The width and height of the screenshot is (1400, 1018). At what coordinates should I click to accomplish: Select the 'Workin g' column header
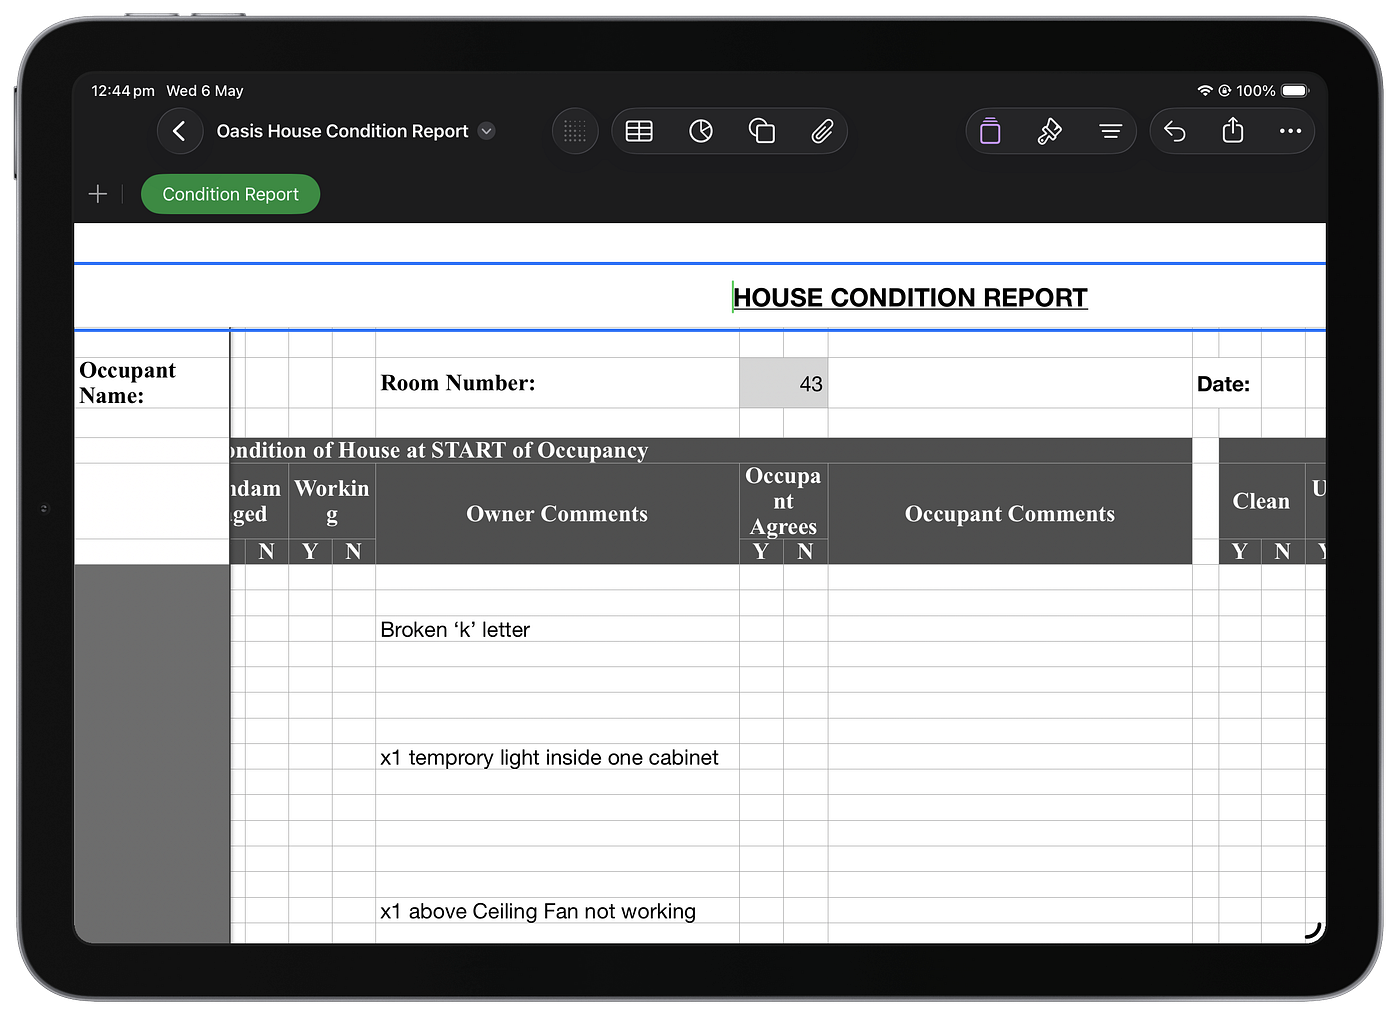tap(332, 501)
